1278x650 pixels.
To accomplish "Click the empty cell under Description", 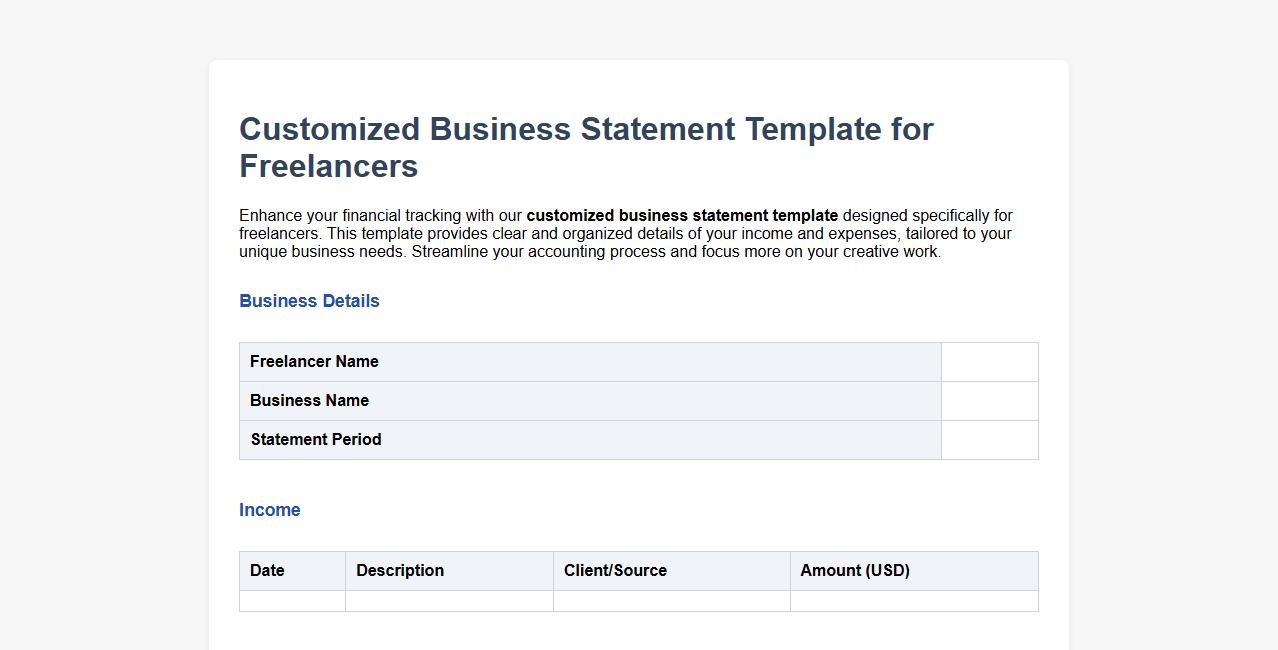I will 449,601.
